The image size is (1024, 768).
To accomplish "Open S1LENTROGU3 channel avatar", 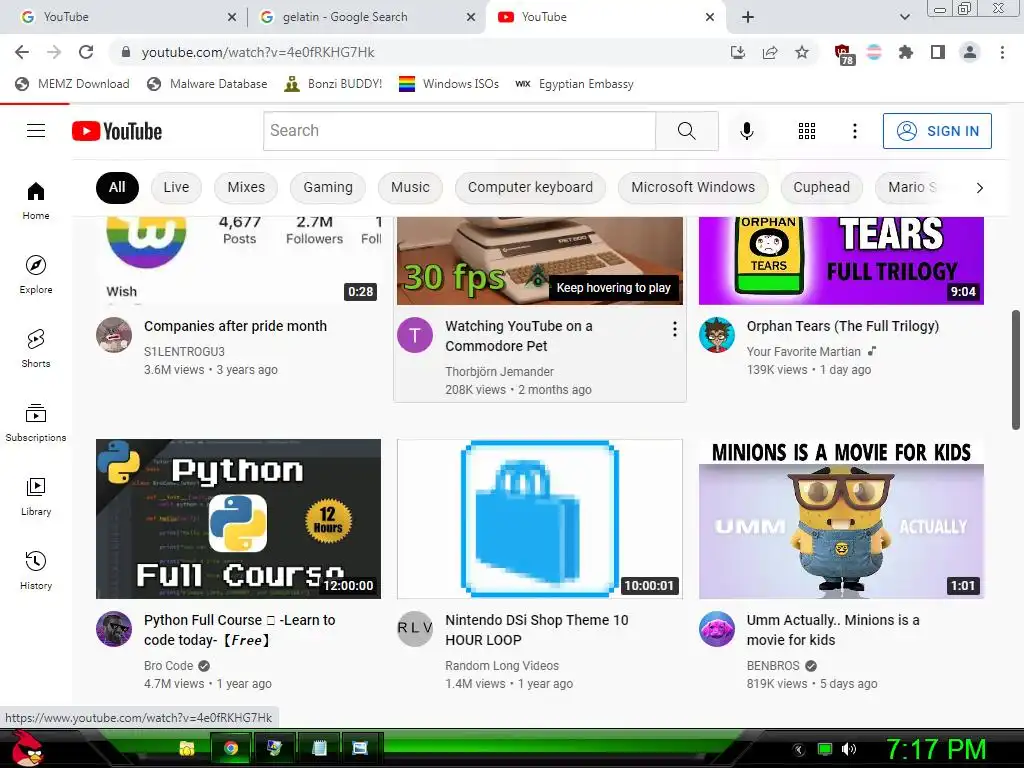I will 114,335.
